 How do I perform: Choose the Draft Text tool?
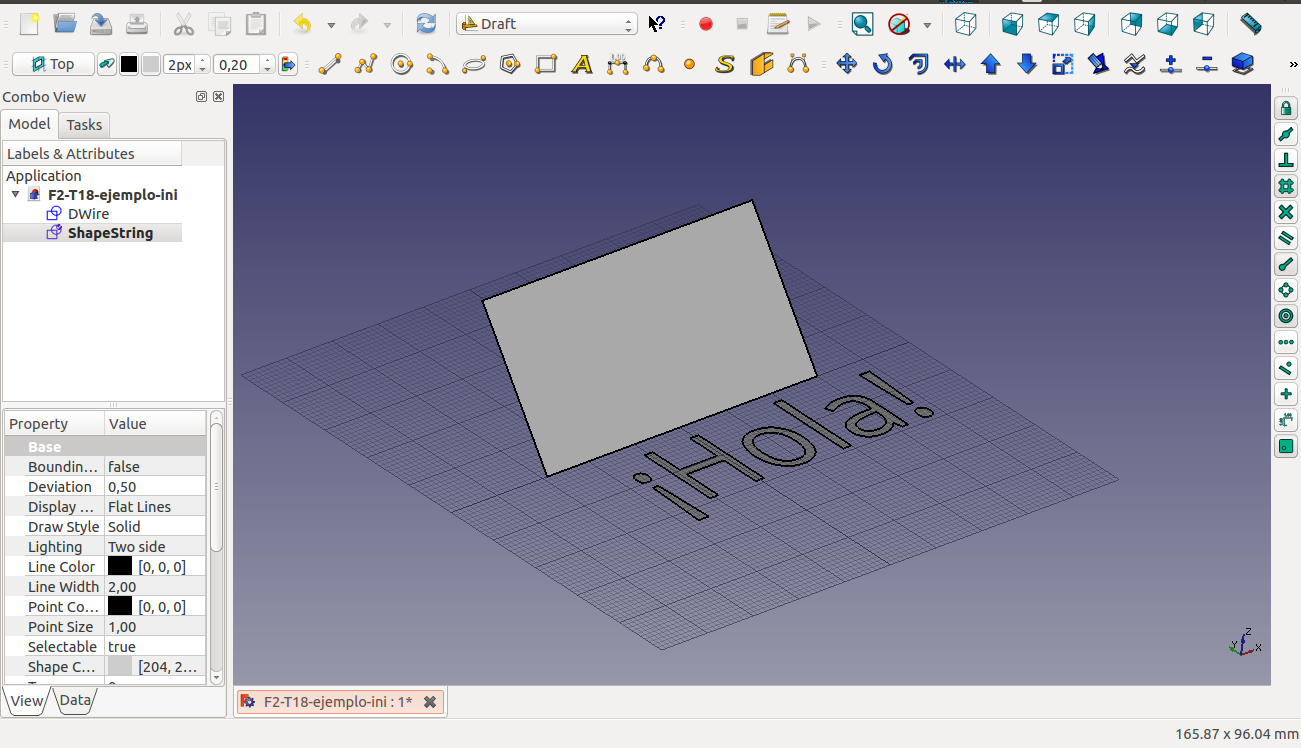[582, 65]
